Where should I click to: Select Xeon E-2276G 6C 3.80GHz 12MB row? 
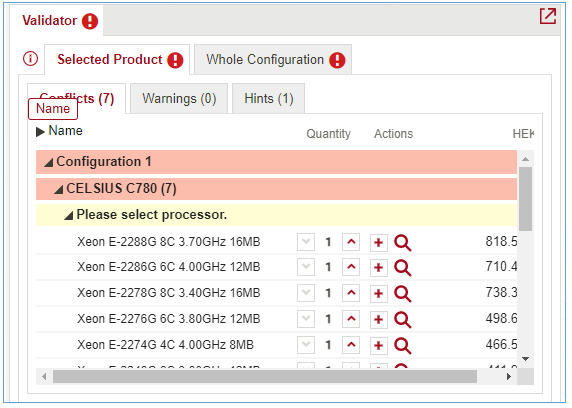click(x=276, y=319)
